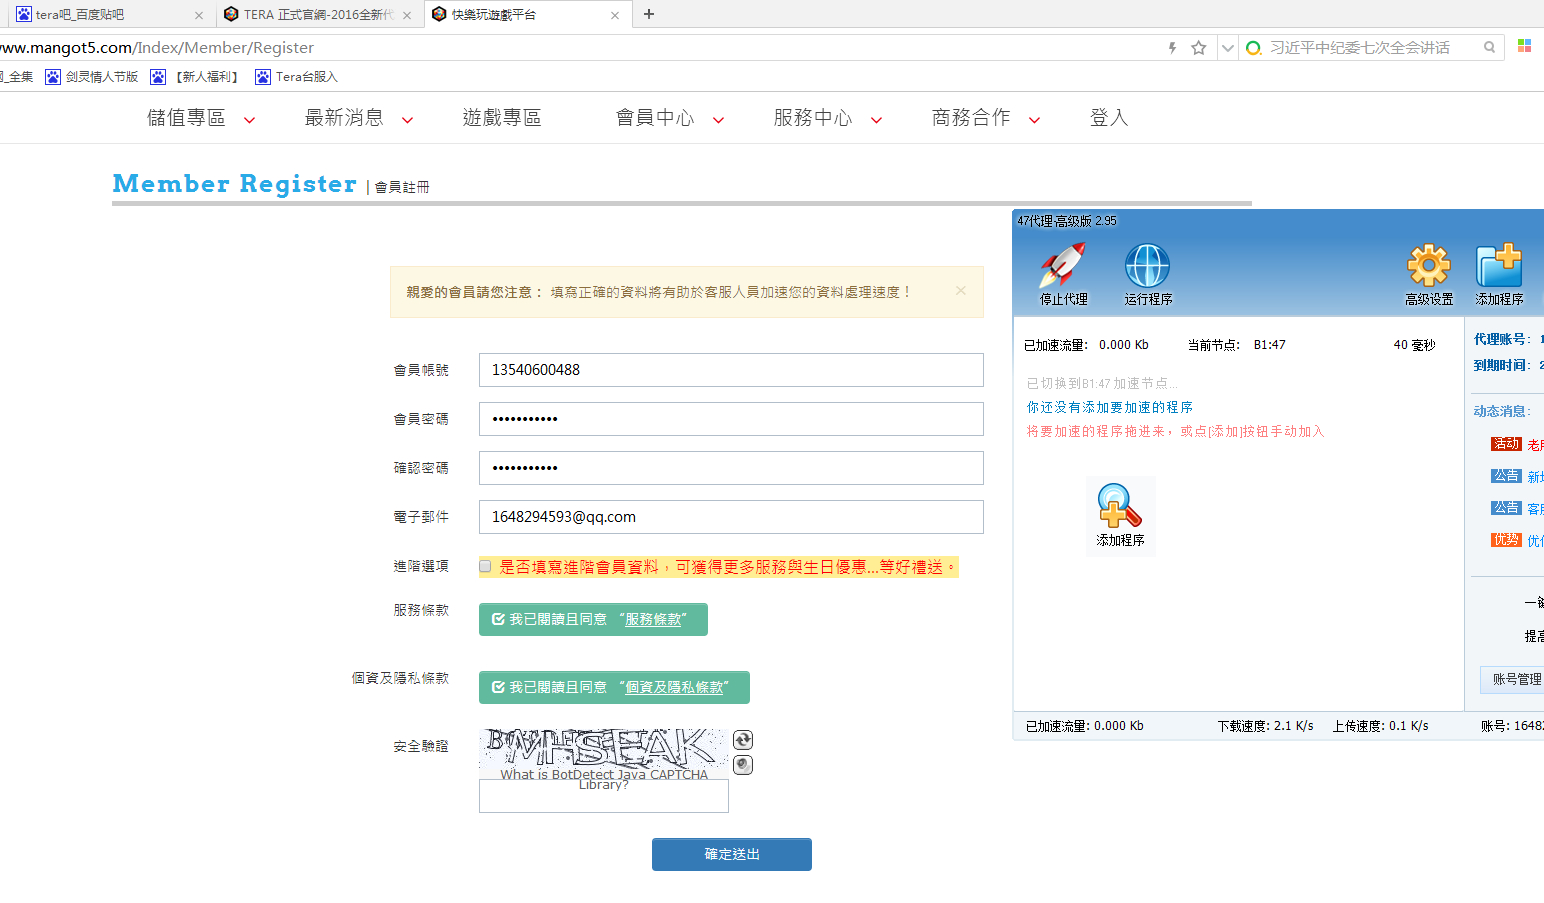Click the 47代理 高级版 2.95 title
The width and height of the screenshot is (1544, 903).
[x=1067, y=221]
